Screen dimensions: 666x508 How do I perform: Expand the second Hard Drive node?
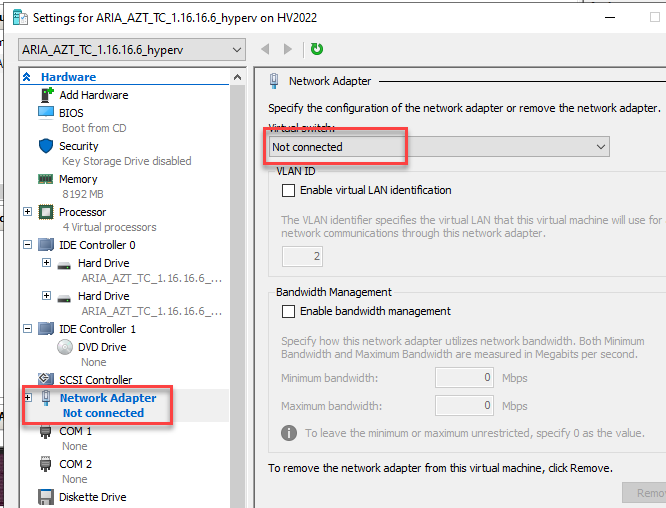tap(47, 296)
